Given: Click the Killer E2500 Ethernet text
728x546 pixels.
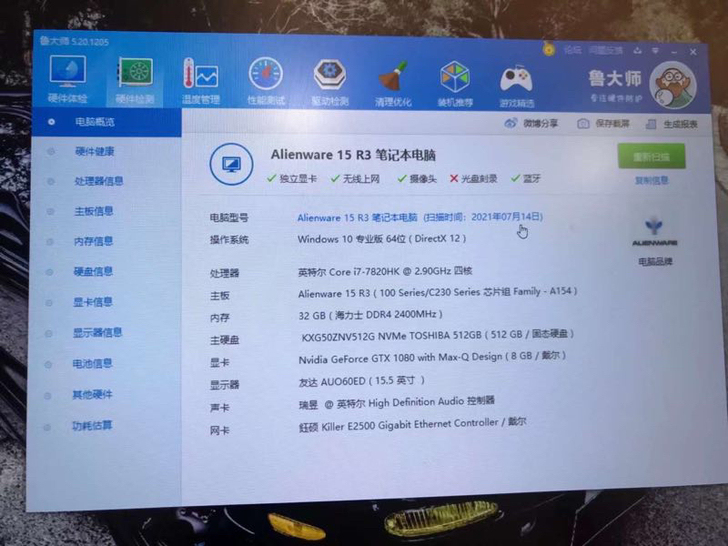Looking at the screenshot, I should pyautogui.click(x=412, y=425).
